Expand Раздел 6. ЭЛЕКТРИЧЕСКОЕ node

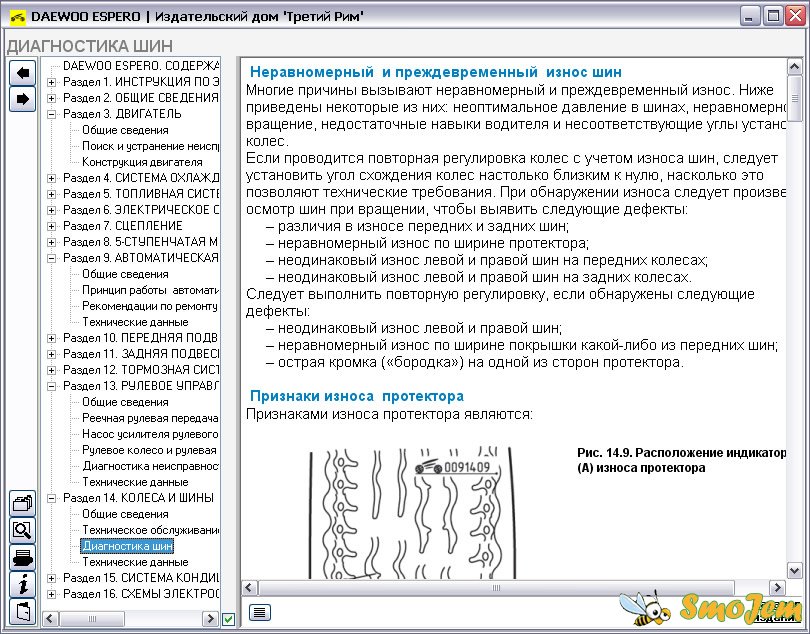(x=51, y=210)
